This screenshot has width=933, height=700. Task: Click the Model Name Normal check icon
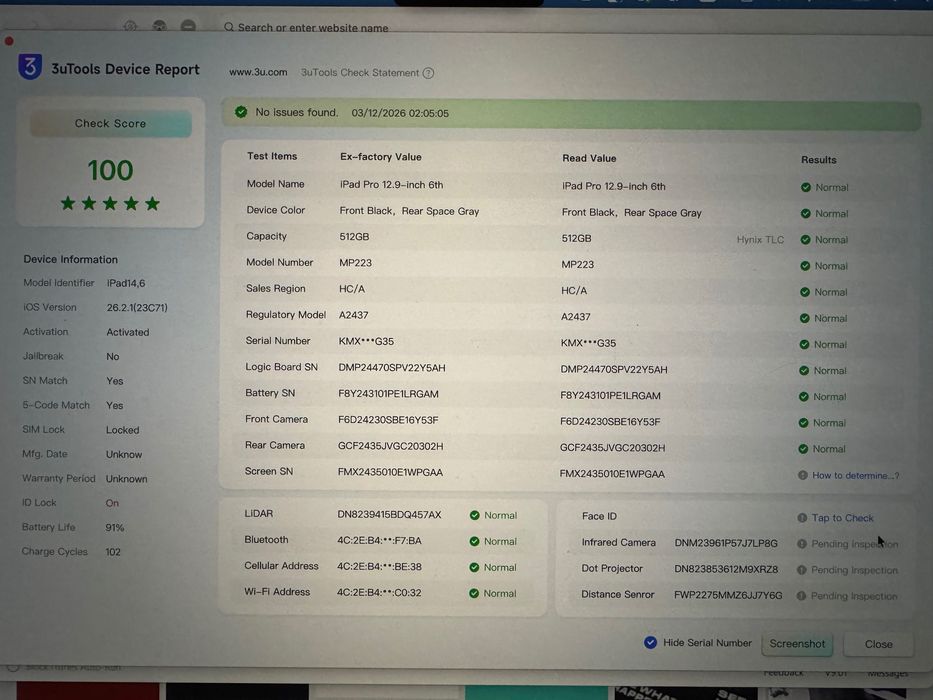click(x=806, y=188)
